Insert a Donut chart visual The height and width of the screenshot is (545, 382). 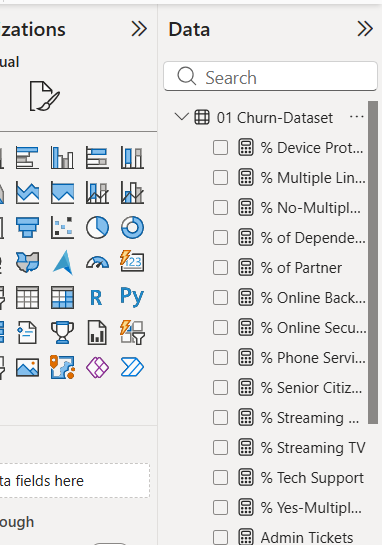click(x=132, y=228)
